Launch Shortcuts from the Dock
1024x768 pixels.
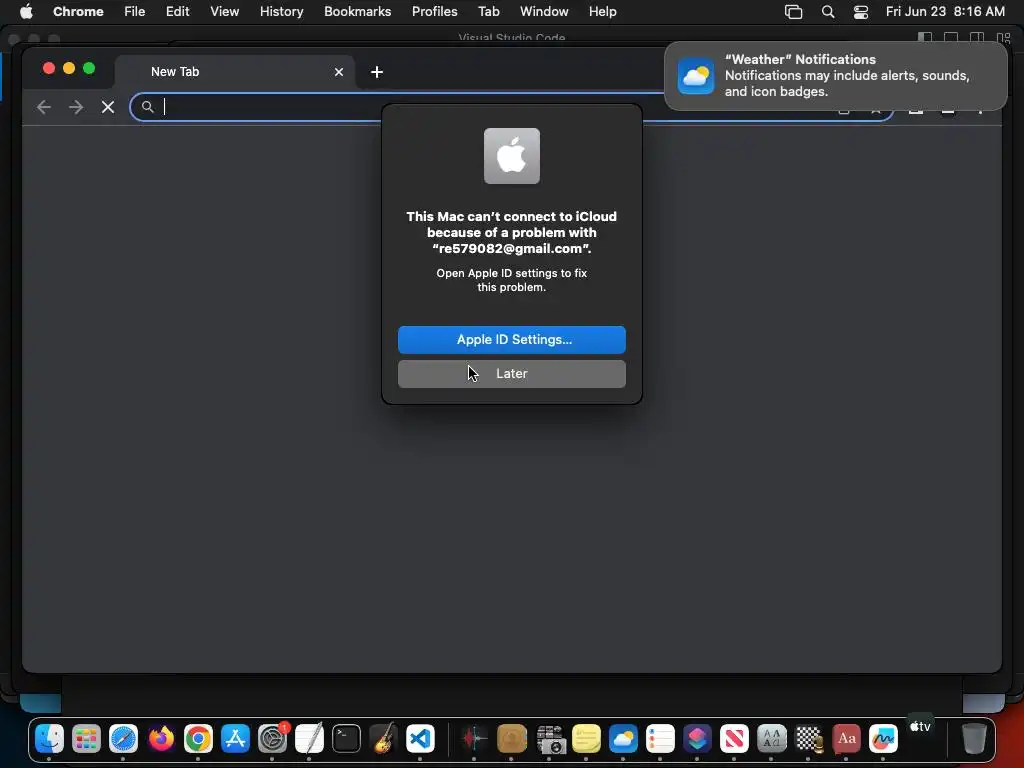tap(697, 739)
